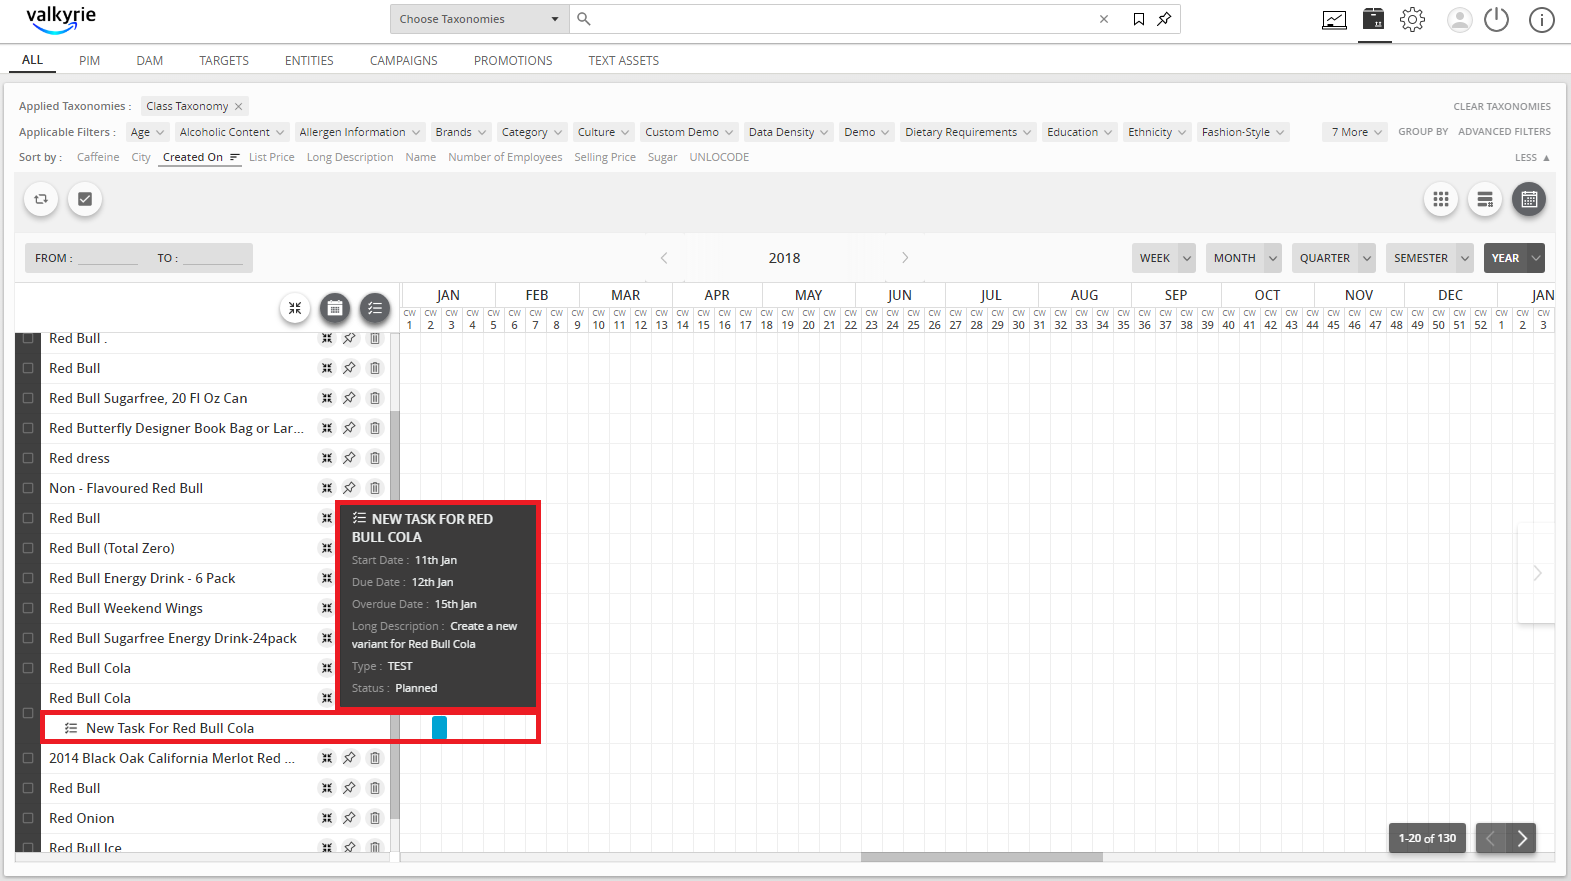Image resolution: width=1571 pixels, height=881 pixels.
Task: Switch to the PROMOTIONS tab
Action: 513,61
